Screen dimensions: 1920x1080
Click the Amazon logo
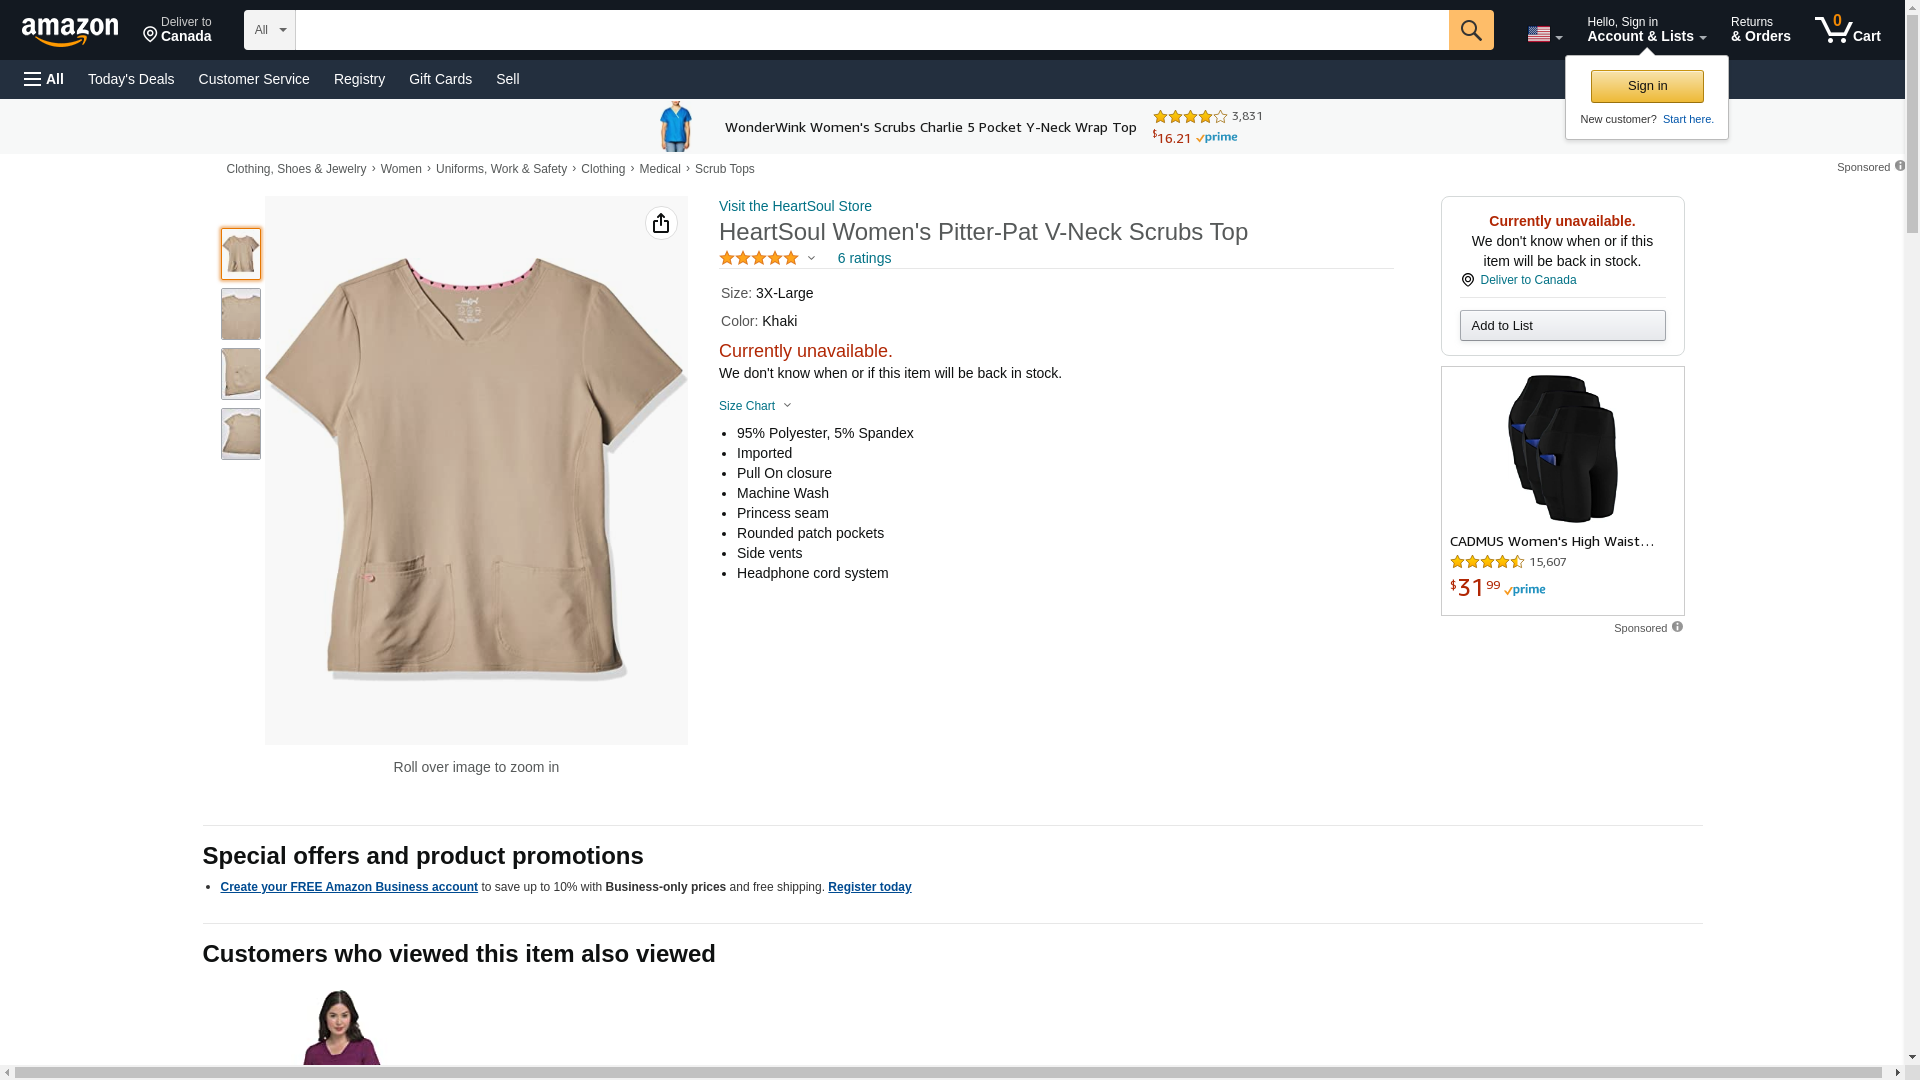[x=70, y=31]
